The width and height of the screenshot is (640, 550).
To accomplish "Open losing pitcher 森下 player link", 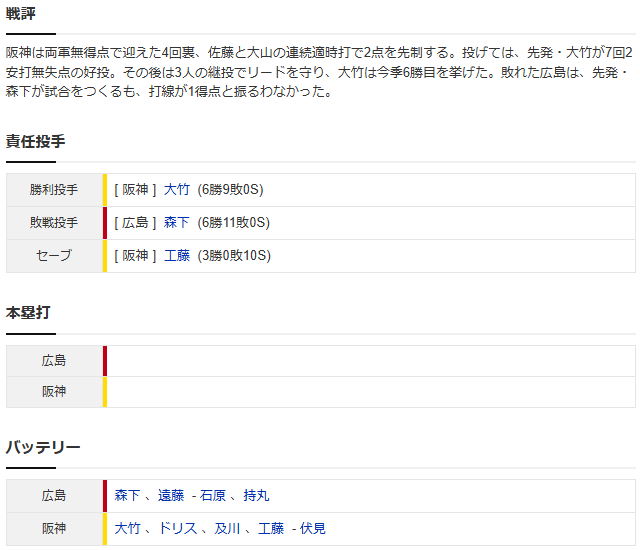I will pos(177,223).
